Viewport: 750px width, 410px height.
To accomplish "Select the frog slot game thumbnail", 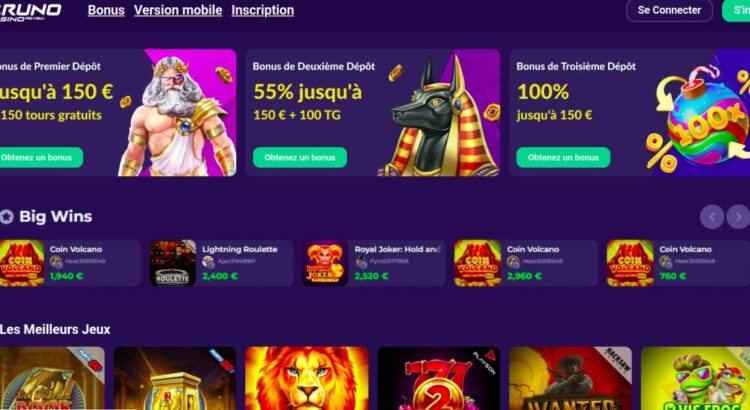I will tap(695, 378).
